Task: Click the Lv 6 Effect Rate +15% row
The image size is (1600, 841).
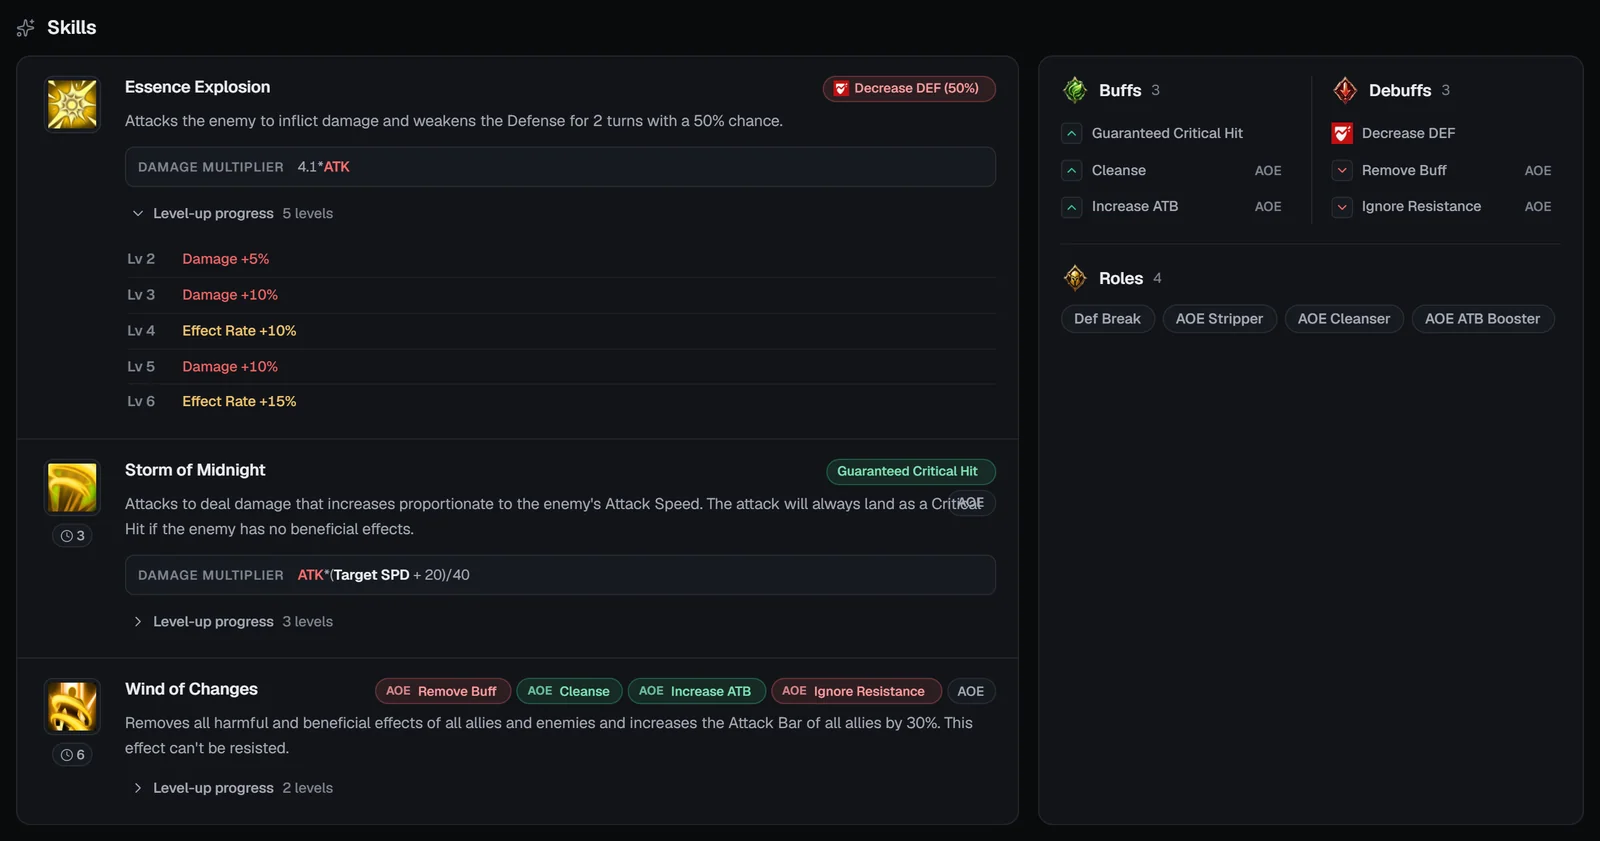Action: [560, 402]
